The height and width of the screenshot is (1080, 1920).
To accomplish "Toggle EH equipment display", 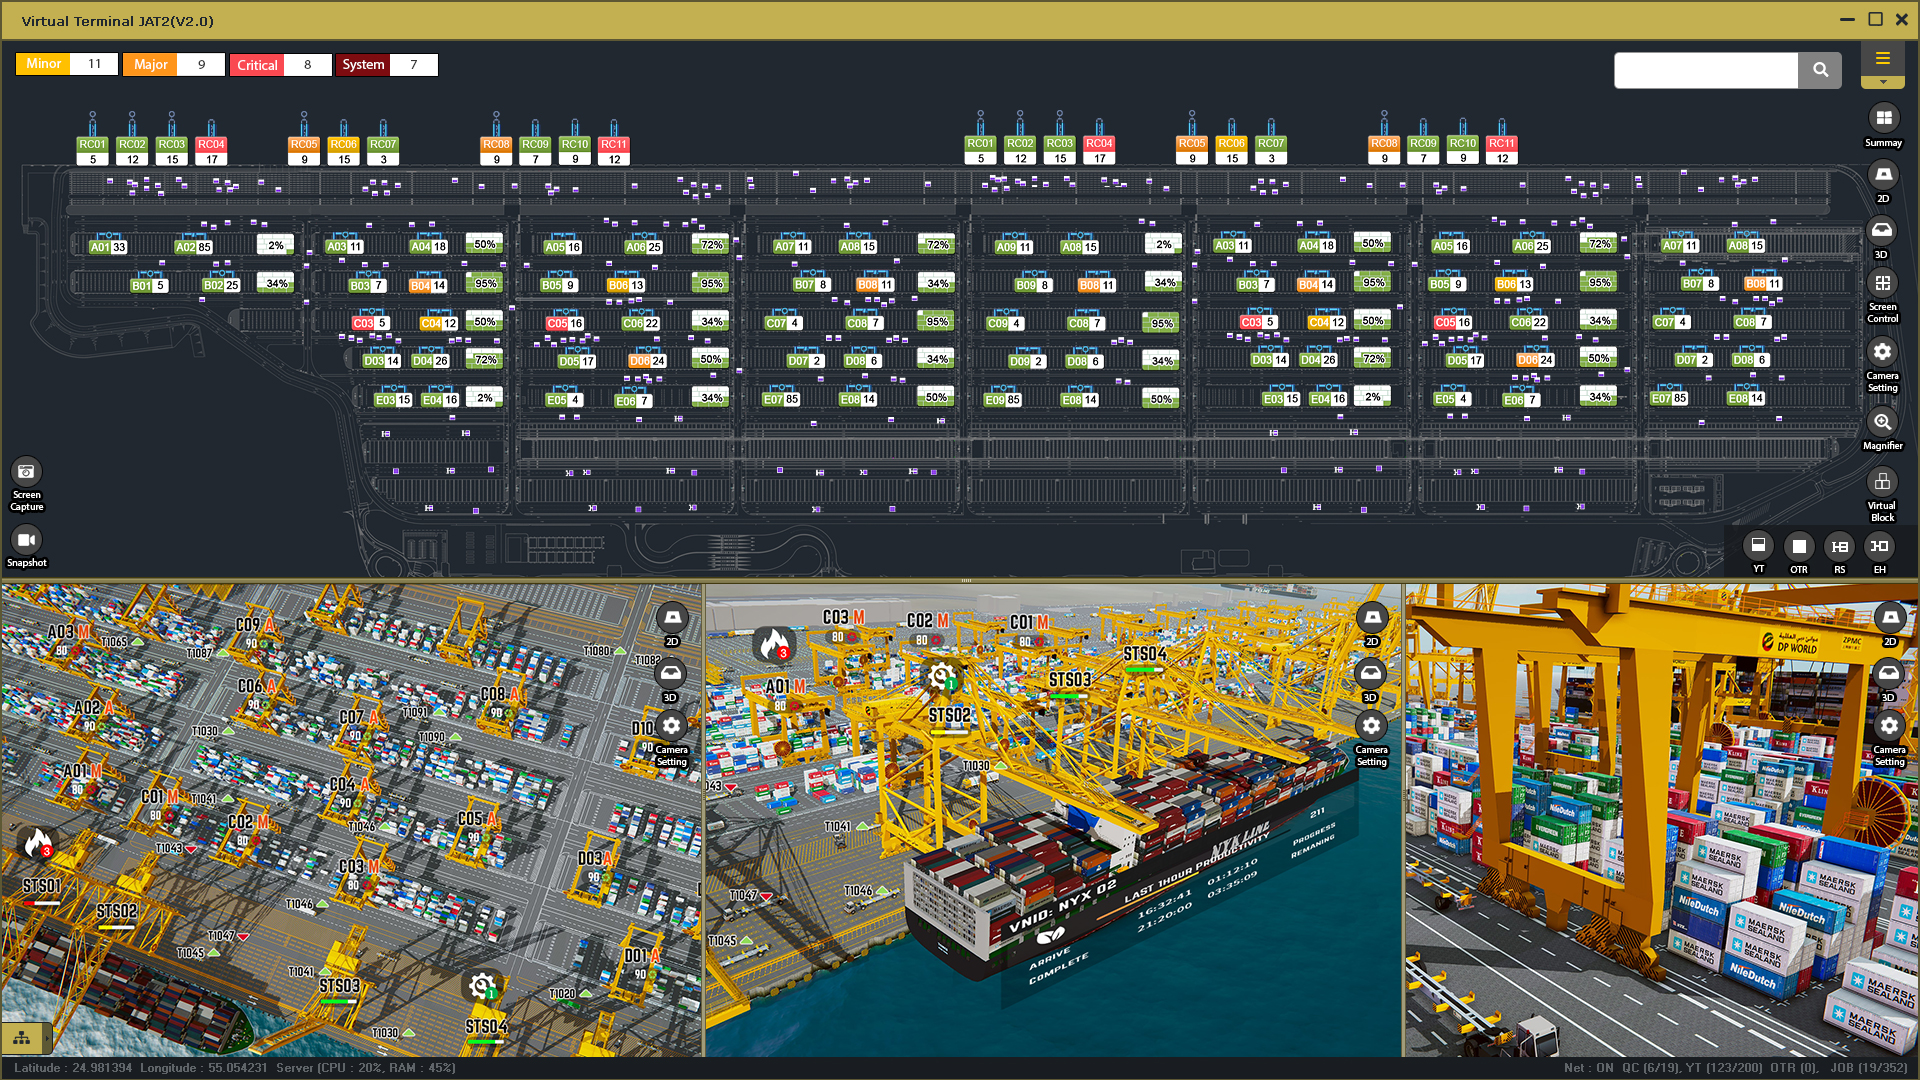I will (1880, 547).
